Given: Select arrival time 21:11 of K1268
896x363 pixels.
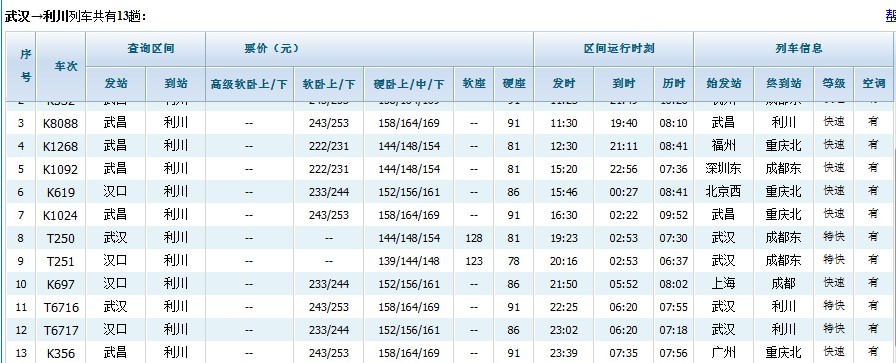Looking at the screenshot, I should click(623, 146).
